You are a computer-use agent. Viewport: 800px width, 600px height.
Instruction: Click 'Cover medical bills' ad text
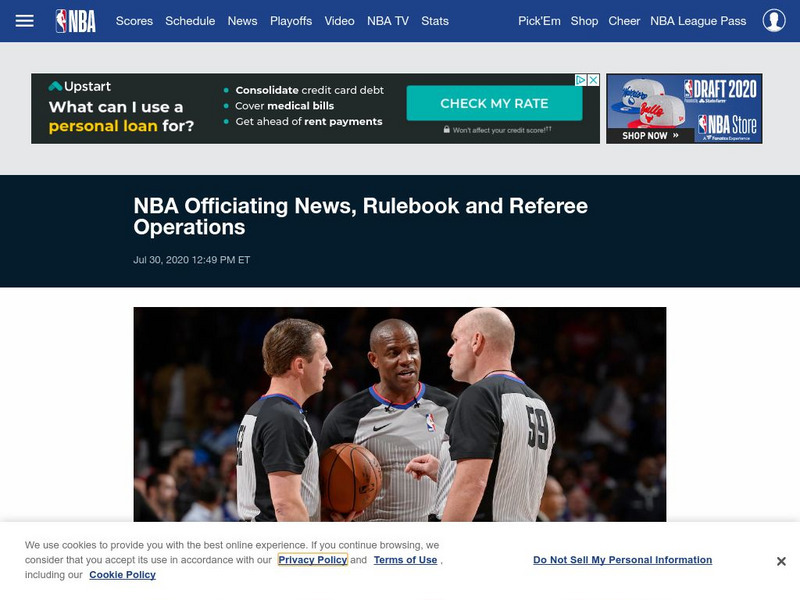coord(284,106)
